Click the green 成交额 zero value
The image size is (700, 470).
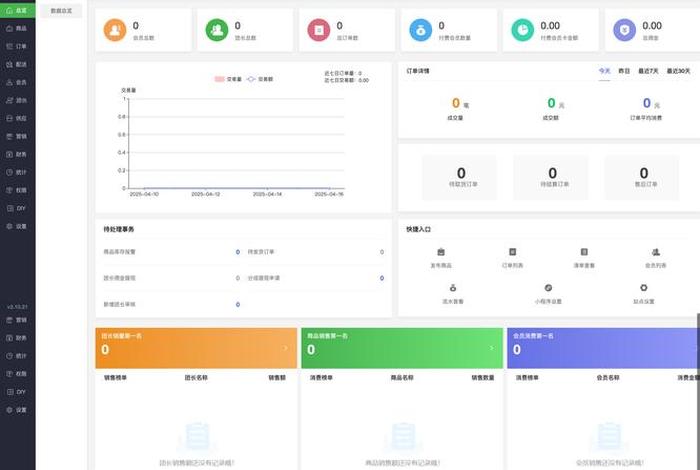pyautogui.click(x=551, y=103)
